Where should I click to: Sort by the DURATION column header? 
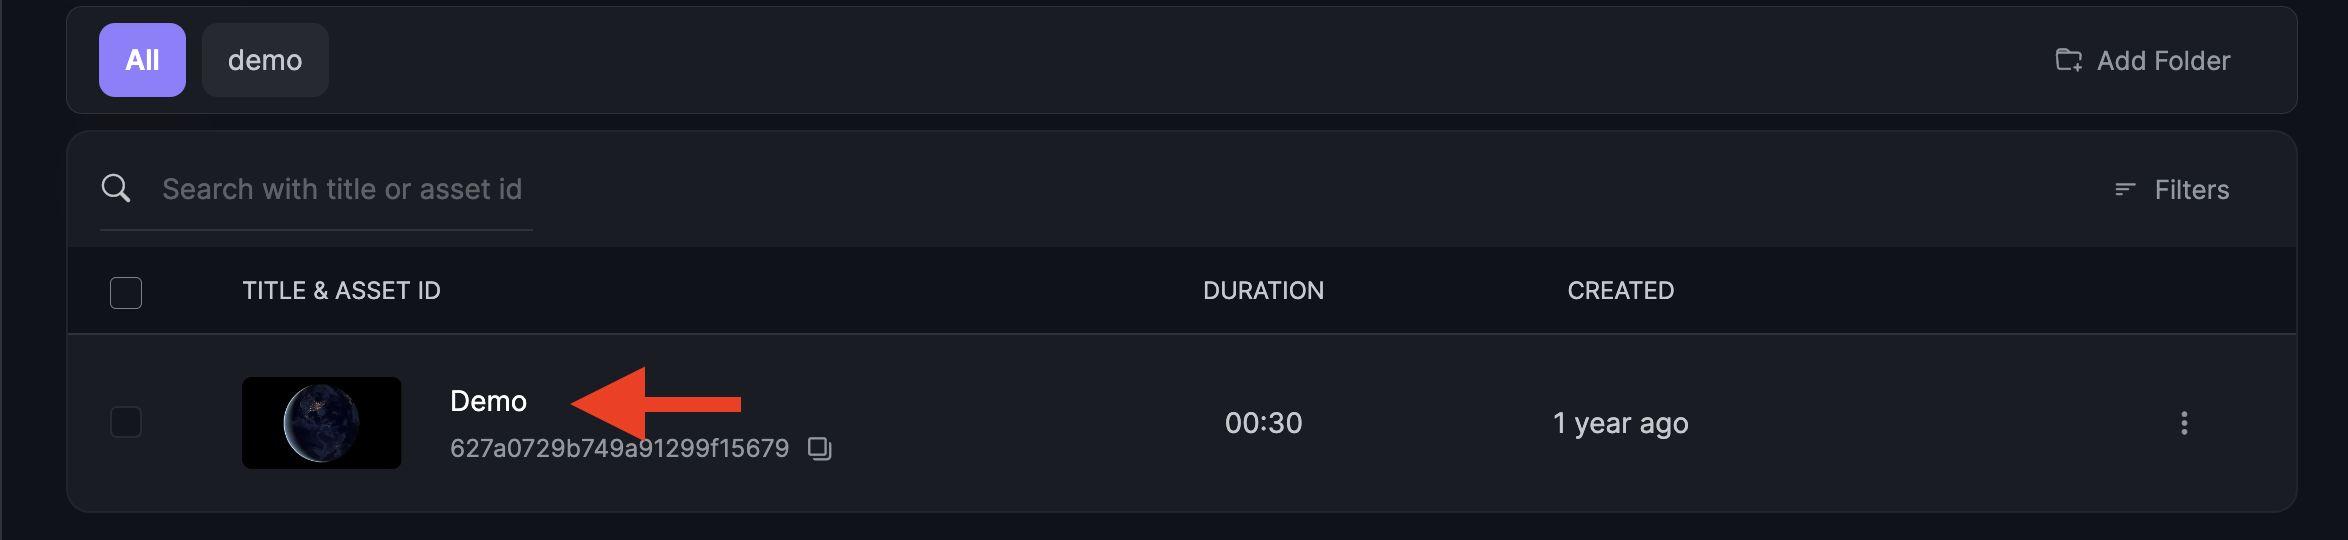(1263, 291)
